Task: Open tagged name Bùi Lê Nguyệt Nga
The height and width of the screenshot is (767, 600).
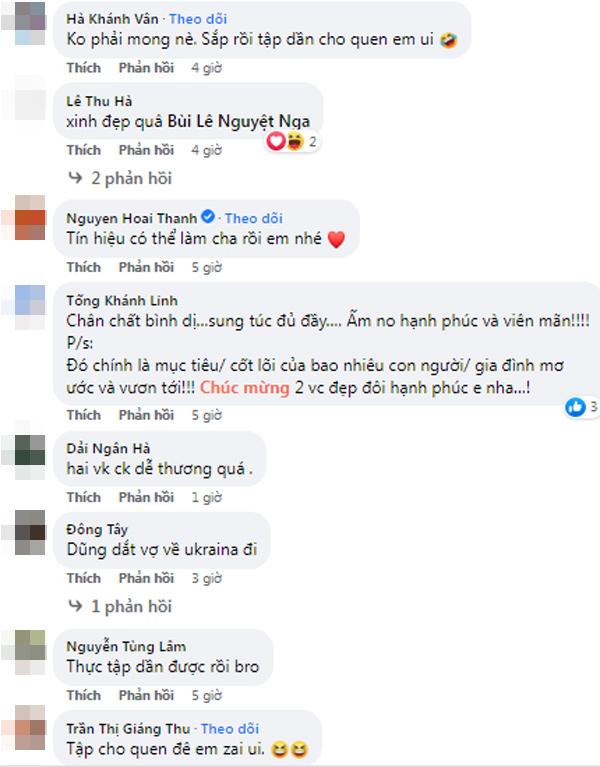Action: pos(239,121)
